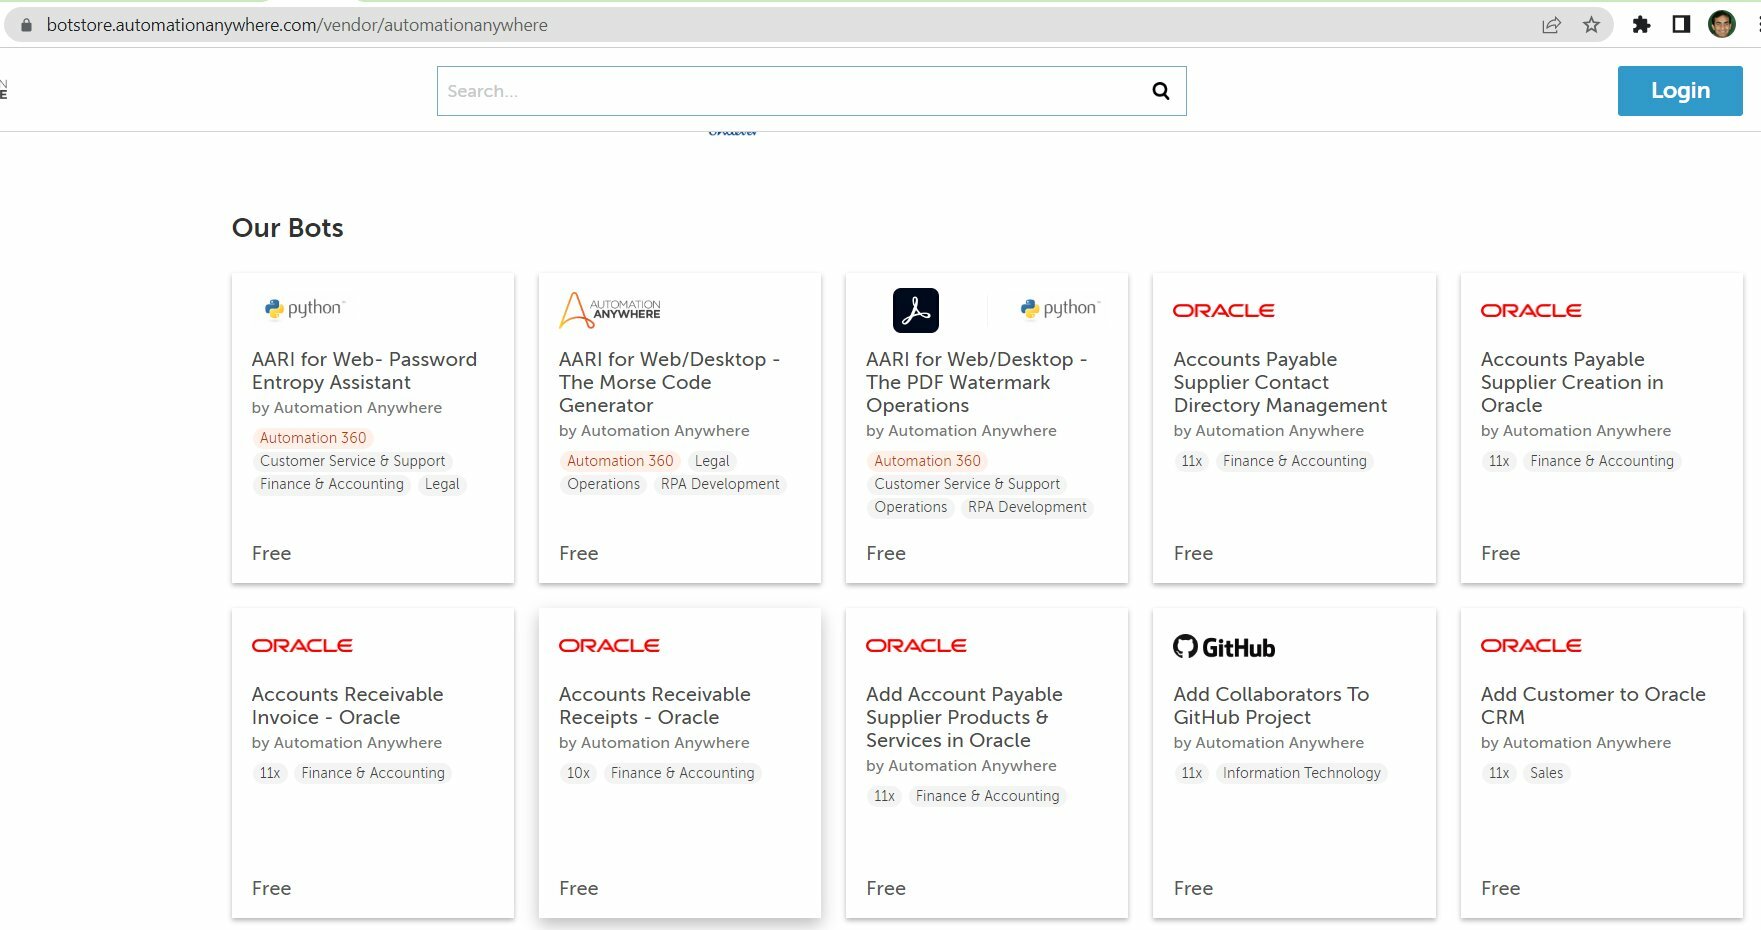The image size is (1761, 930).
Task: Open the Chrome profile avatar
Action: (x=1721, y=25)
